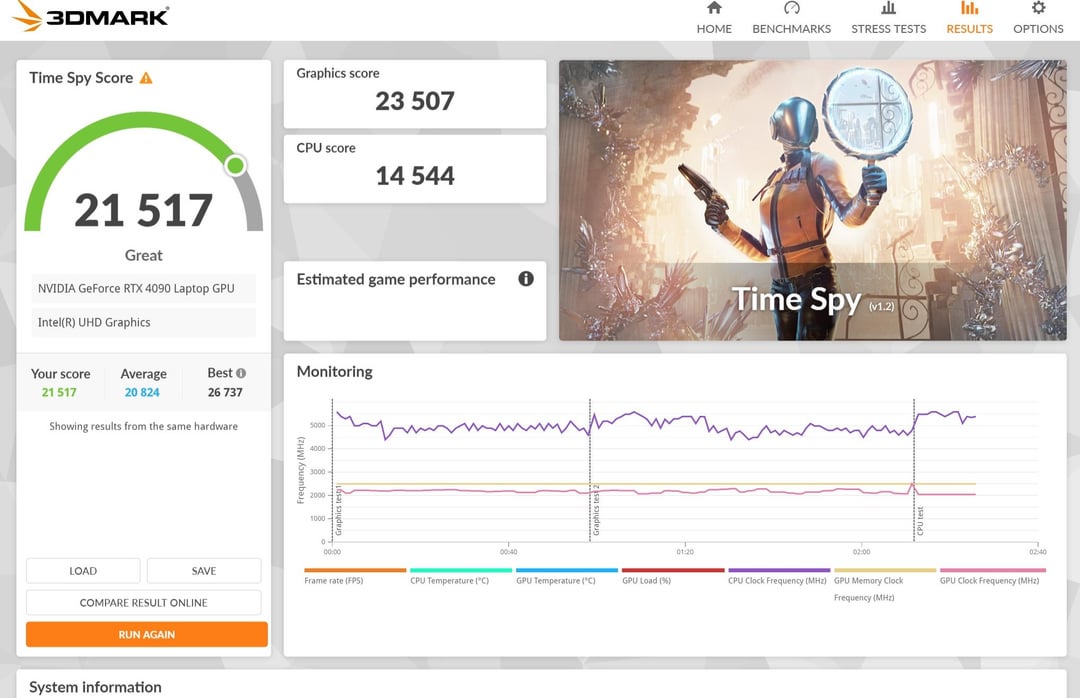Click the System information heading
1080x698 pixels.
(x=95, y=687)
